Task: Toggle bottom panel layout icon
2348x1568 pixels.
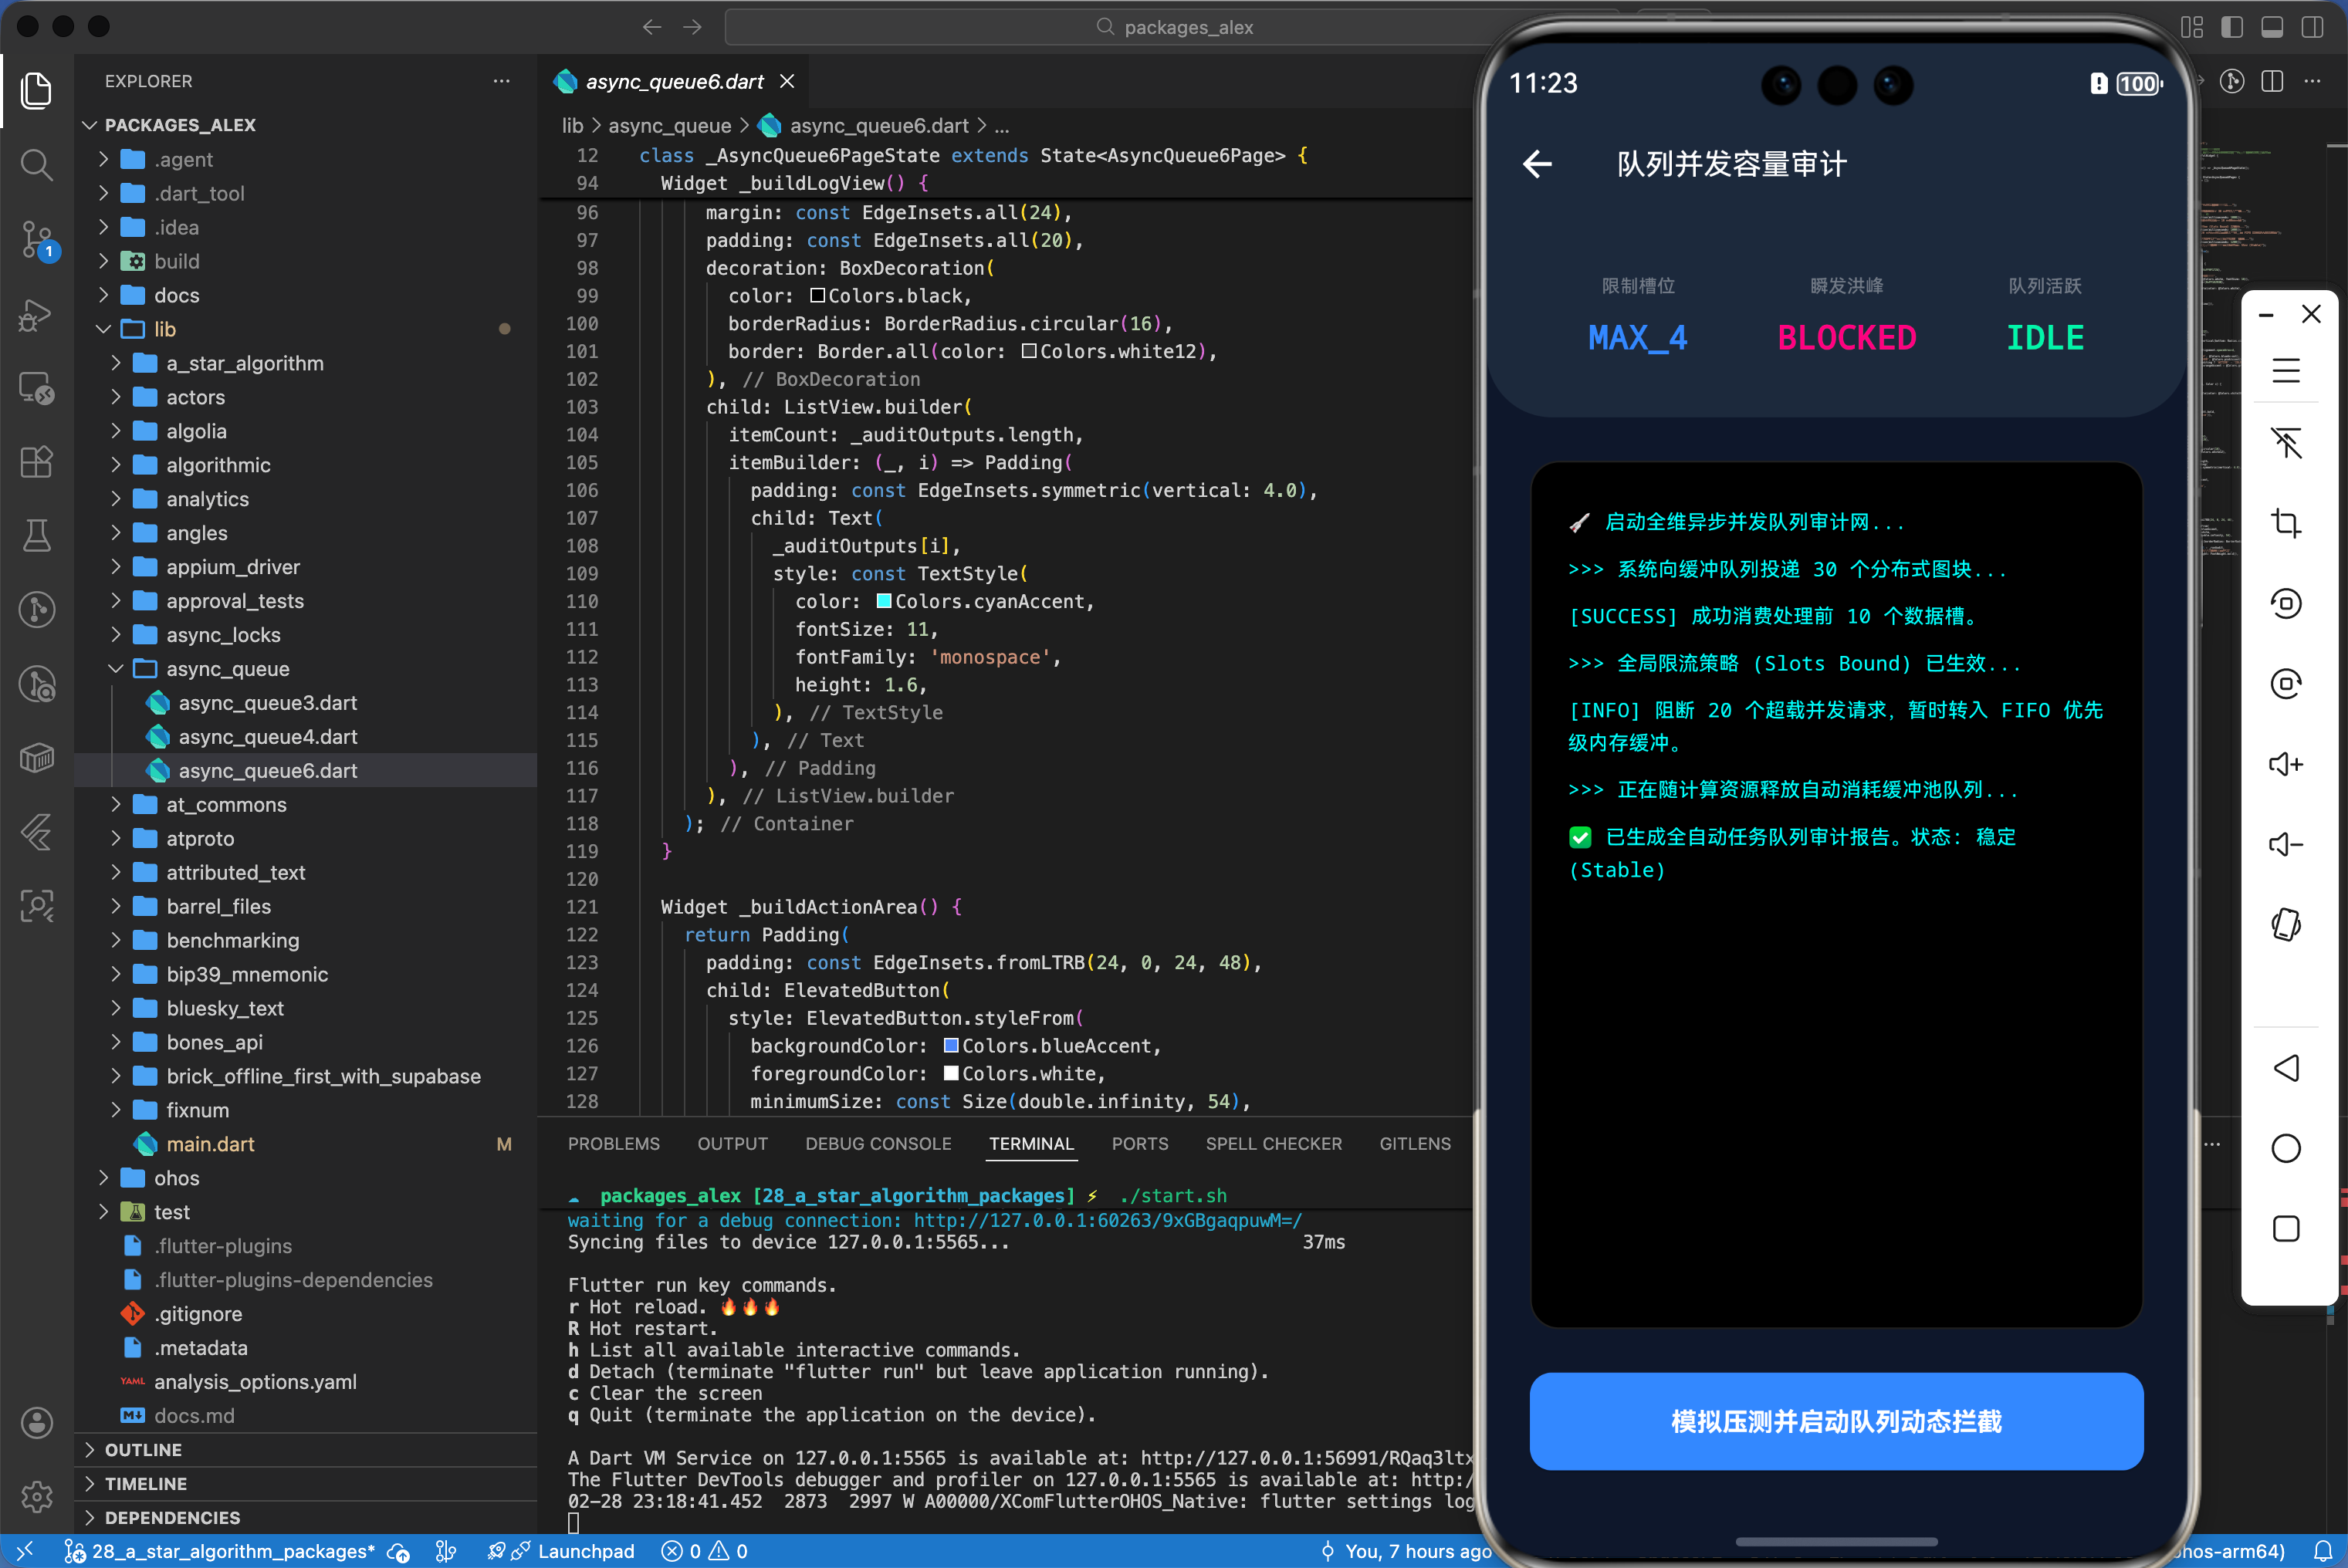Action: [2272, 27]
